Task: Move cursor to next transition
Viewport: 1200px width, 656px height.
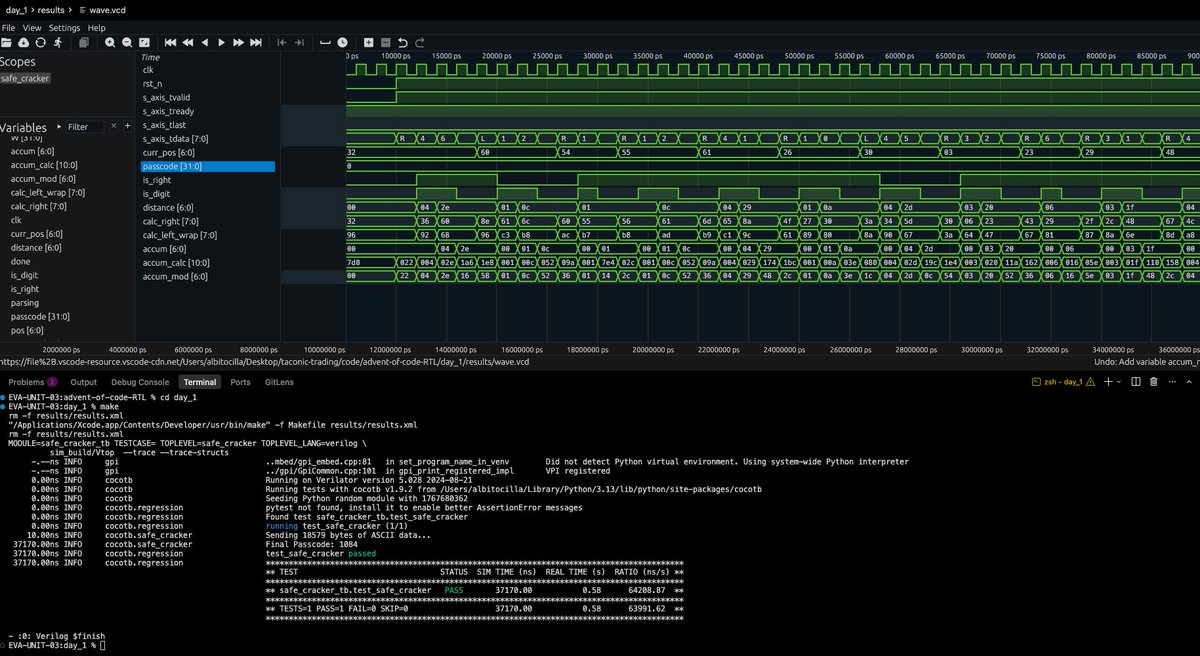Action: coord(299,43)
